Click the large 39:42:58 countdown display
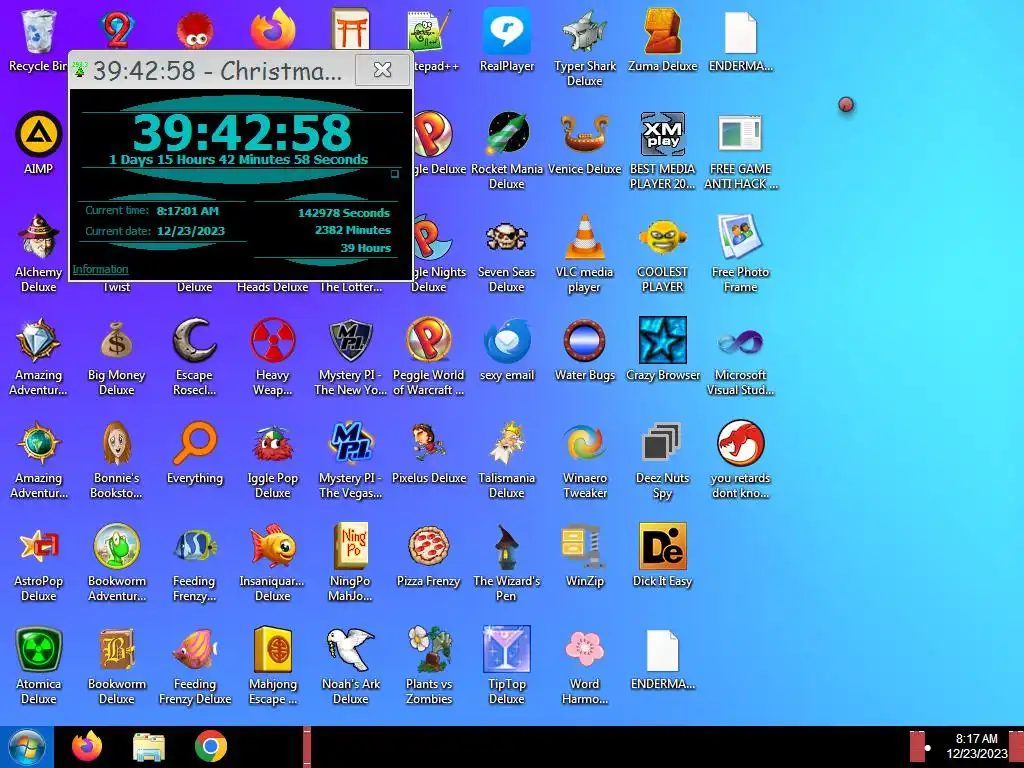1024x768 pixels. [242, 132]
